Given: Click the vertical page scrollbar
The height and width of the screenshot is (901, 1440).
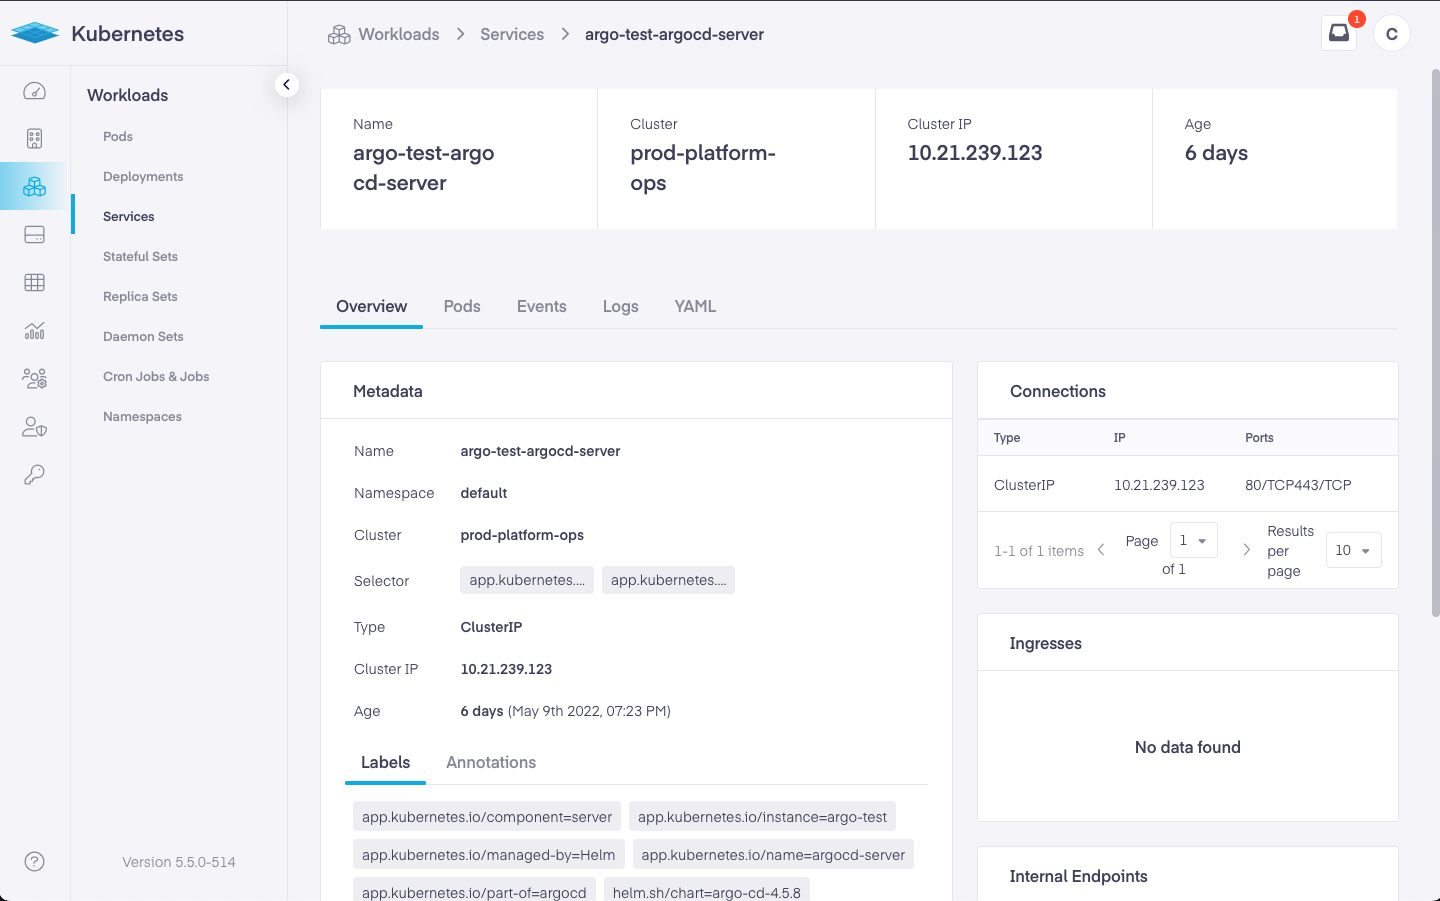Looking at the screenshot, I should (x=1435, y=340).
